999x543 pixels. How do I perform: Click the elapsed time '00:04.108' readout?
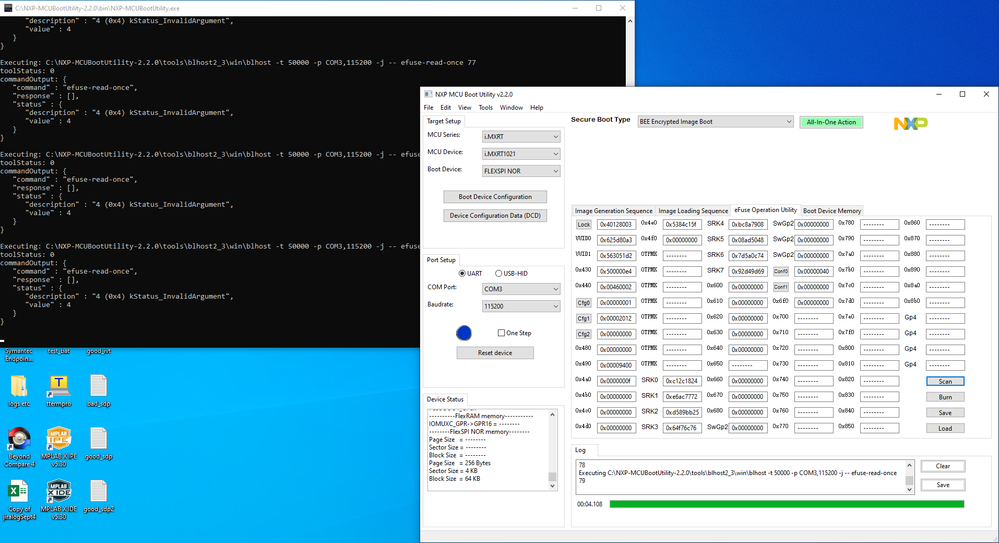click(589, 504)
